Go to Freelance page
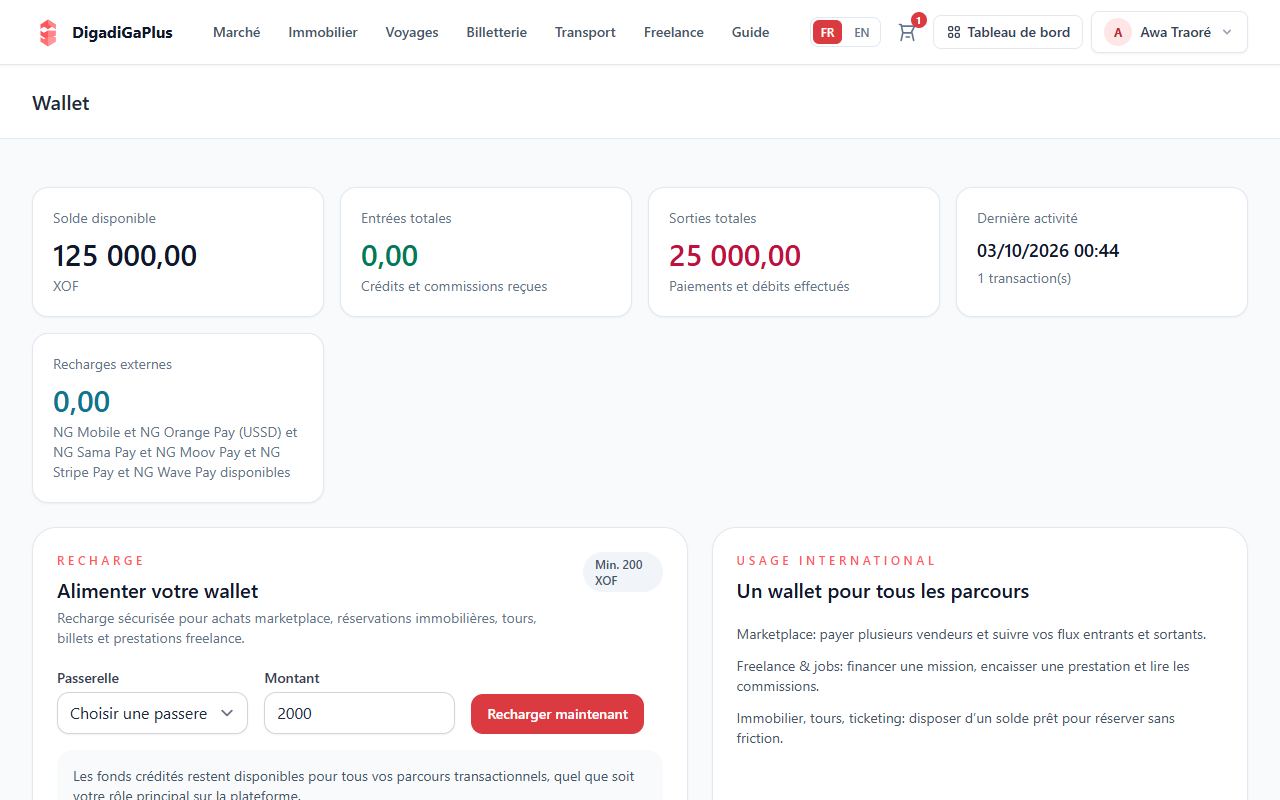1280x800 pixels. (674, 32)
